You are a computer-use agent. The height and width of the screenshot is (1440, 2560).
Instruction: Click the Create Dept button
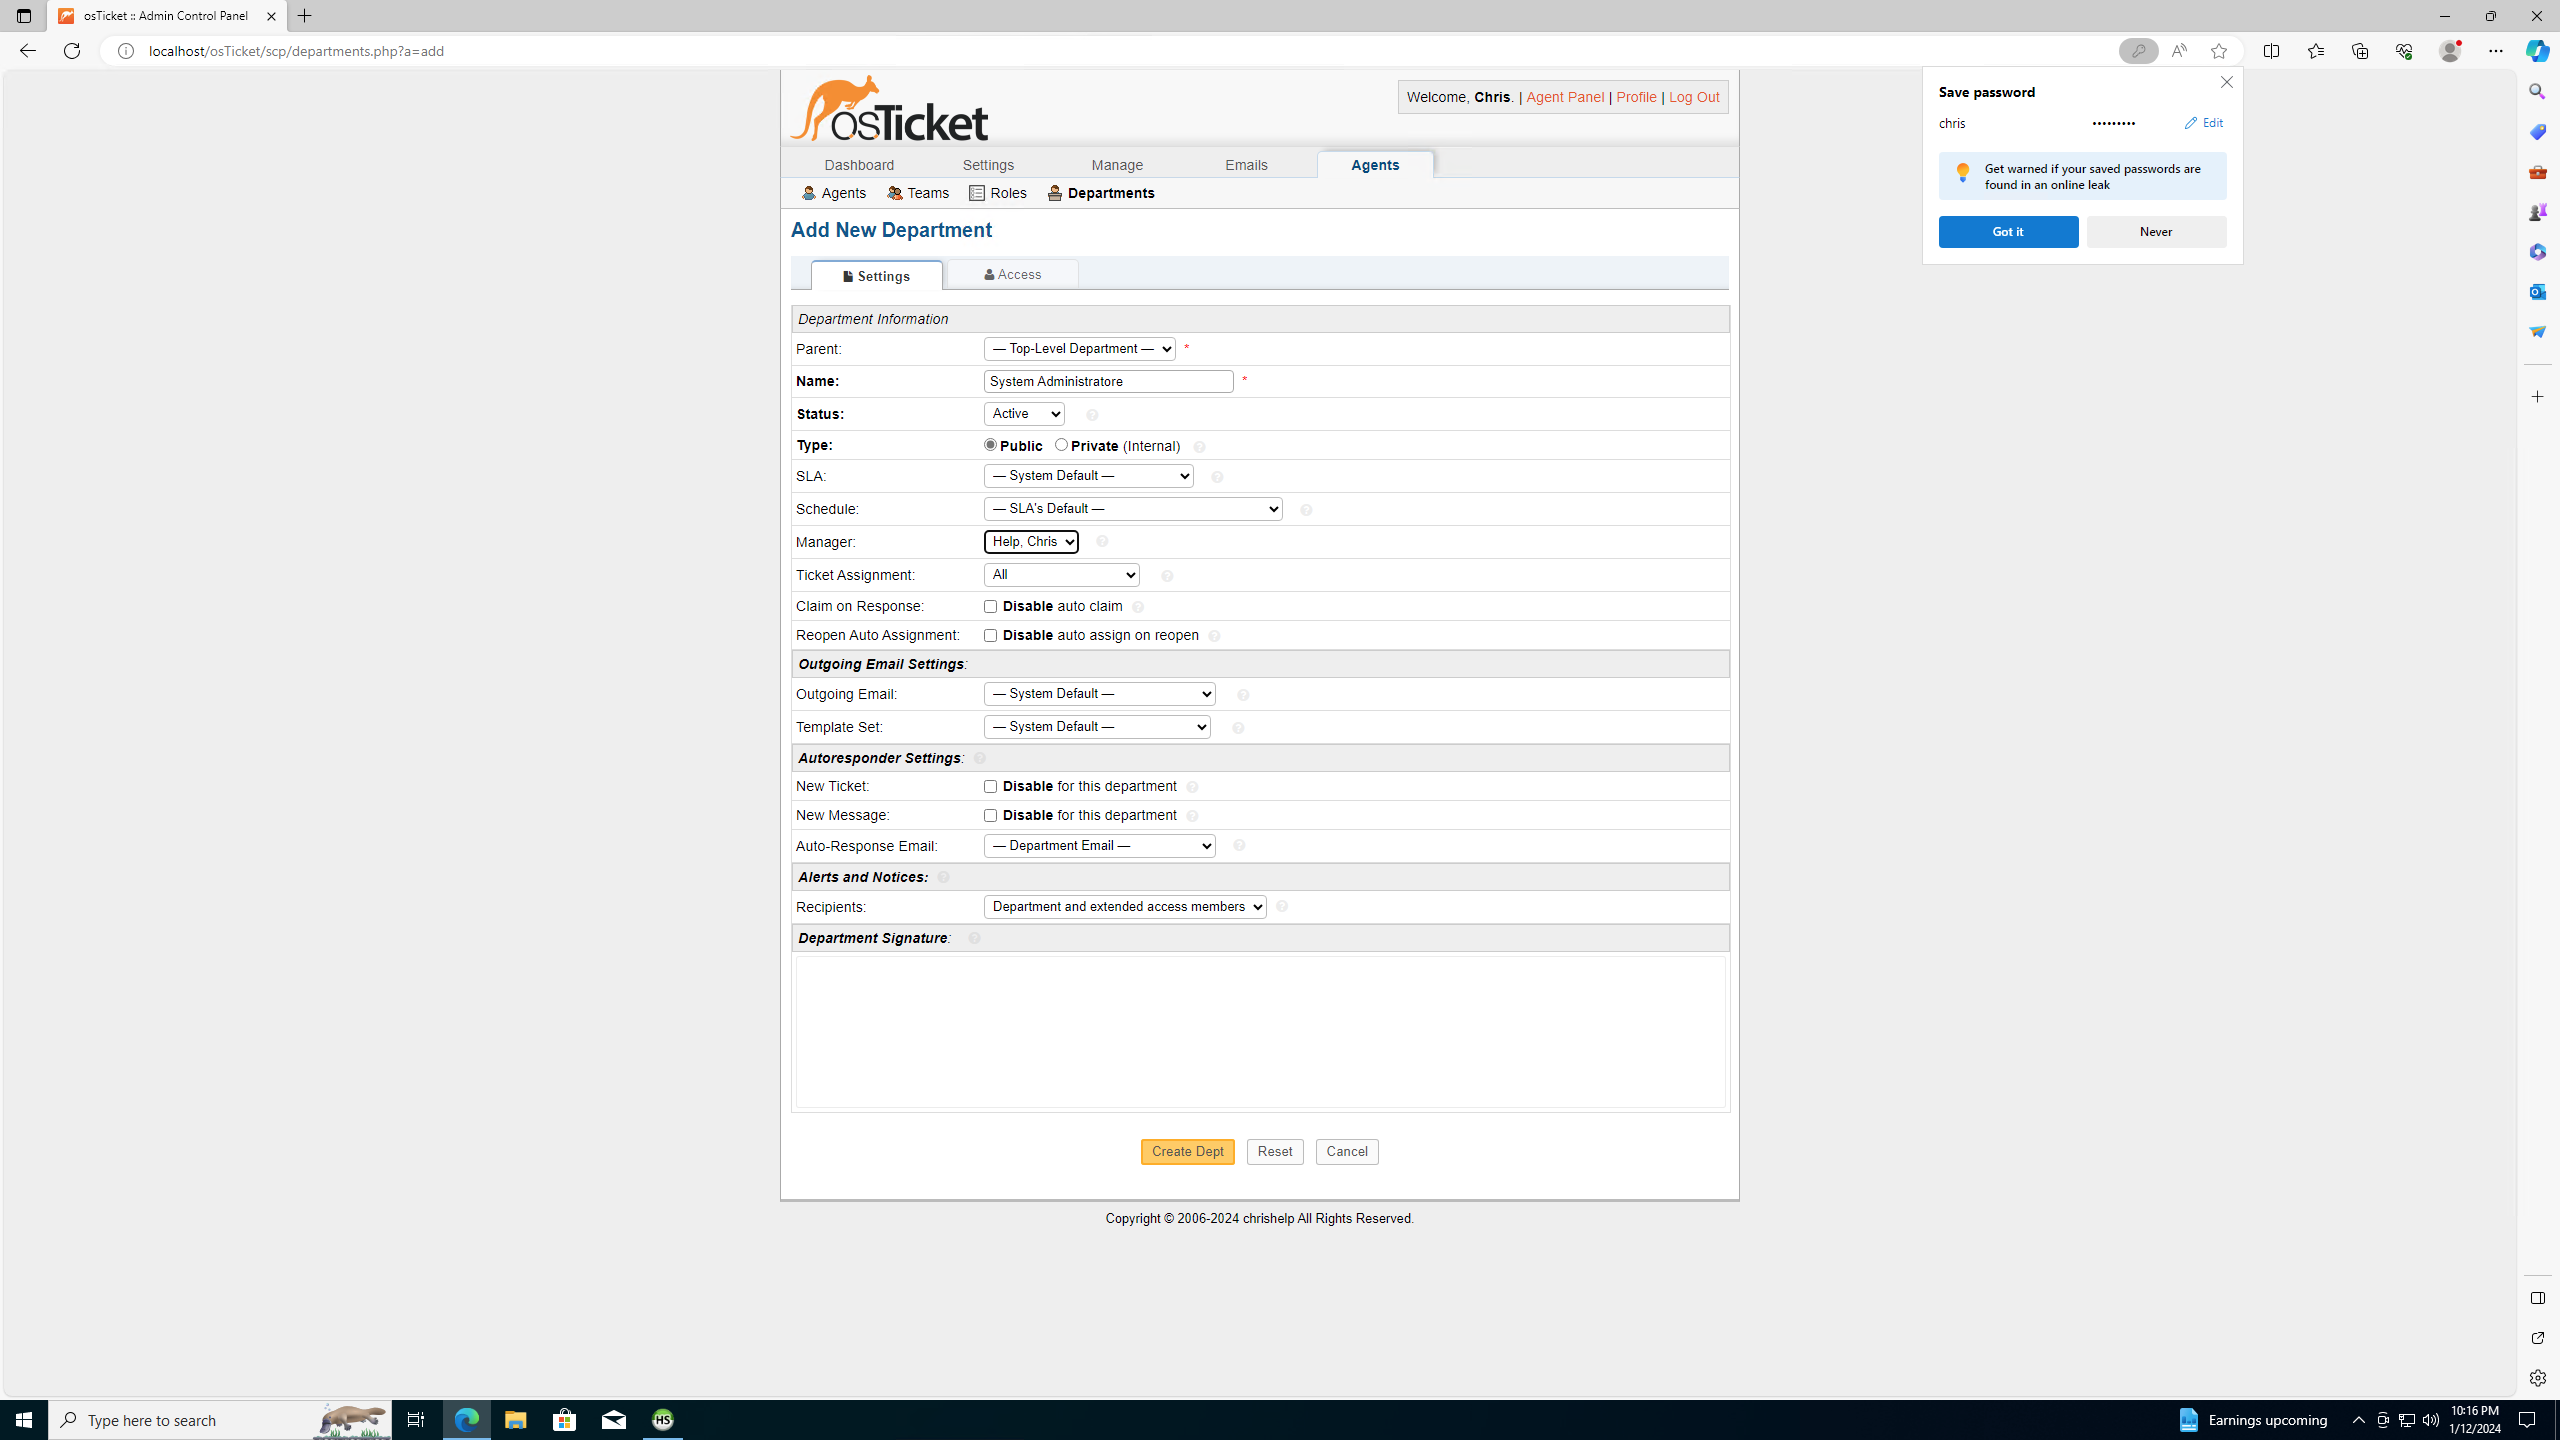click(x=1187, y=1152)
